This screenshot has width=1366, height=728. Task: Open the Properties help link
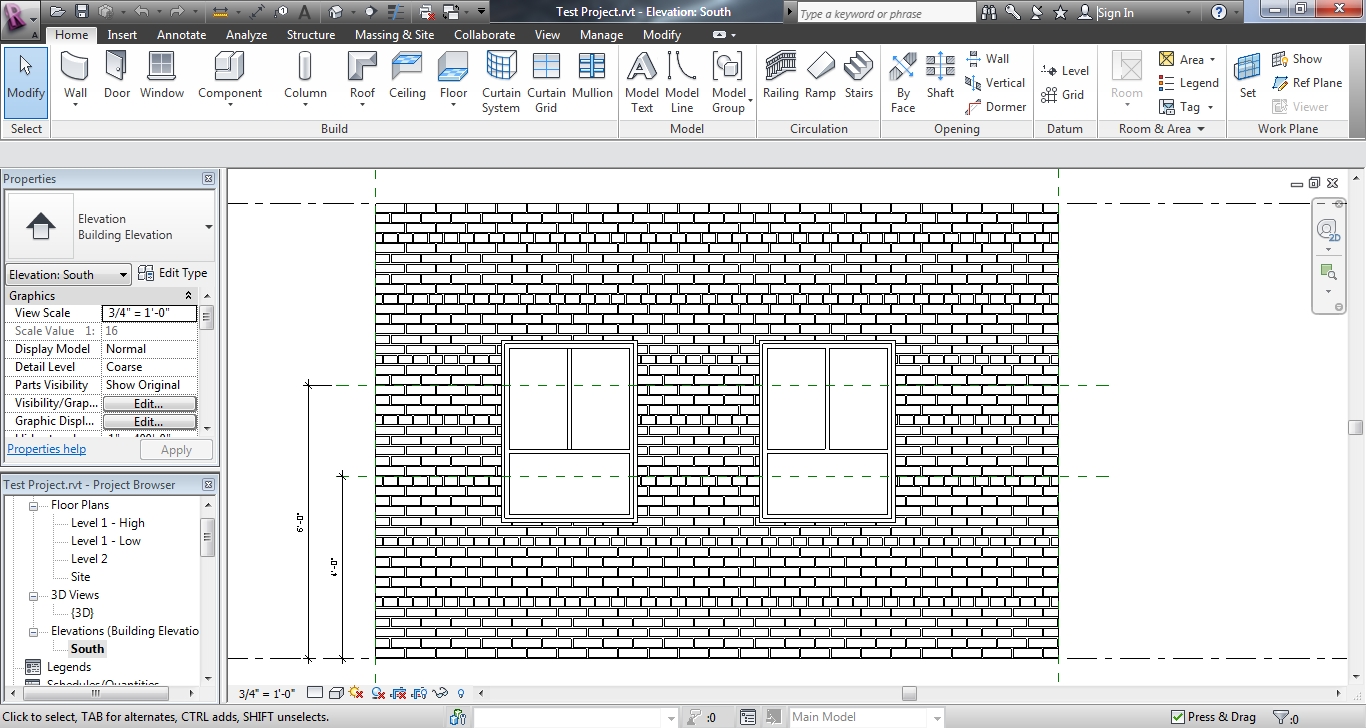(x=47, y=450)
